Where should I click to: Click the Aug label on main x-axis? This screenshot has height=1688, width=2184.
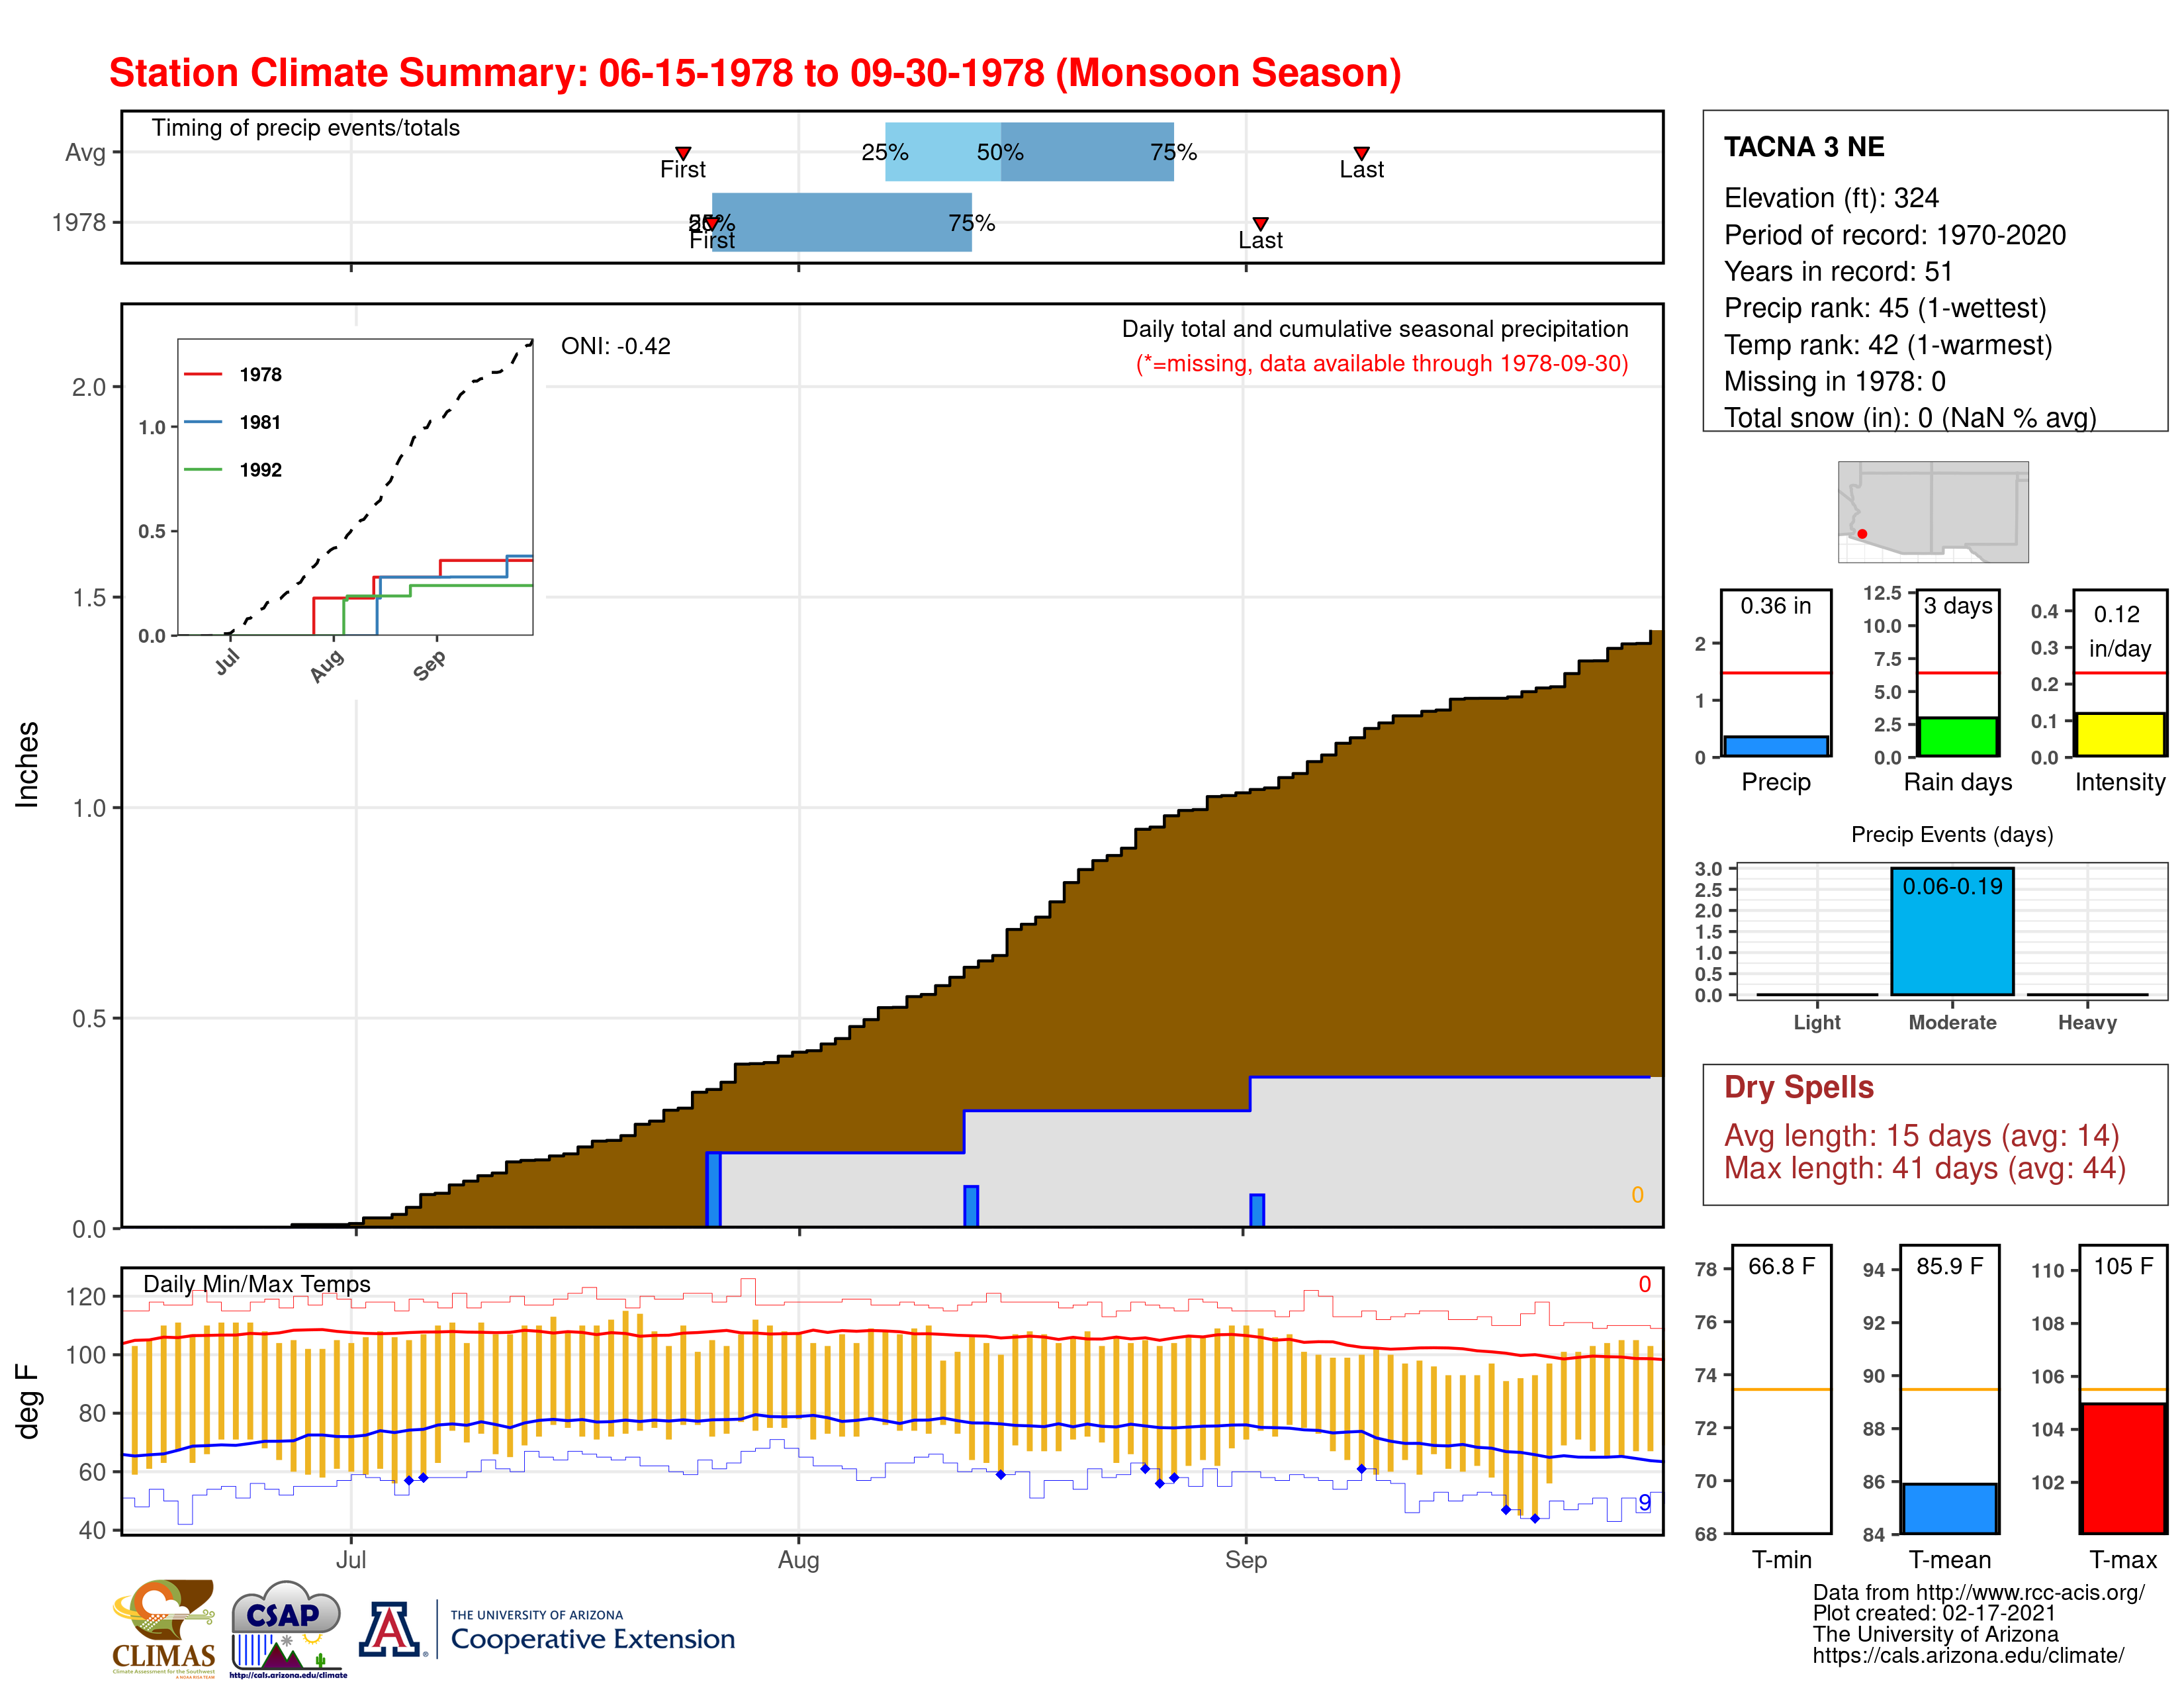(x=798, y=1560)
